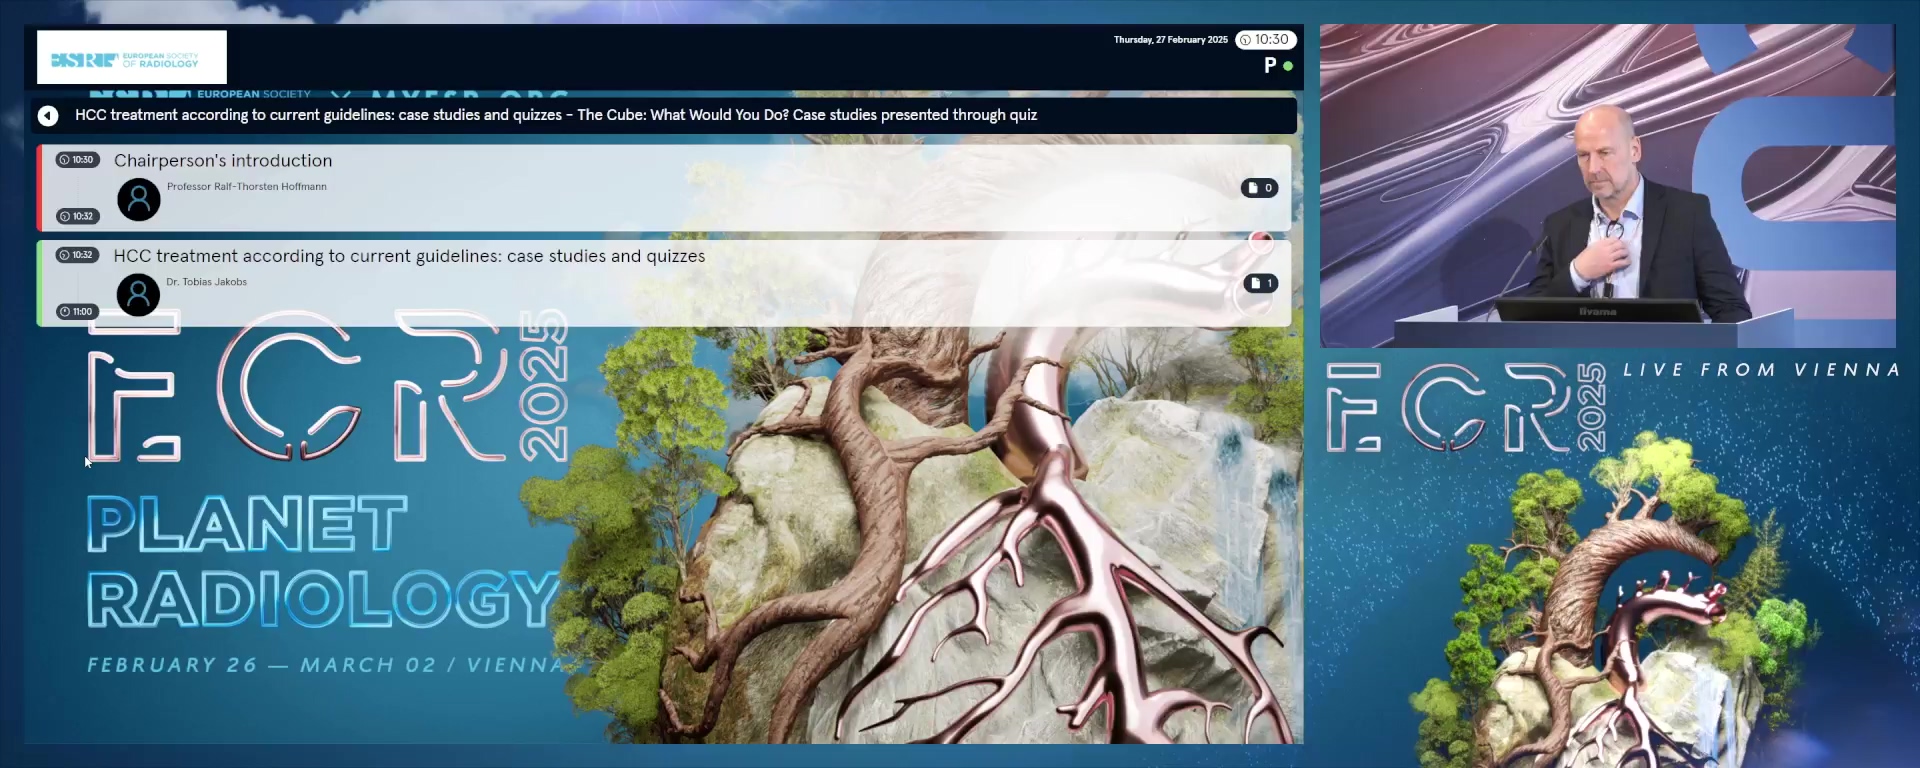The width and height of the screenshot is (1920, 768).
Task: Open the documents badge showing 1
Action: 1261,284
